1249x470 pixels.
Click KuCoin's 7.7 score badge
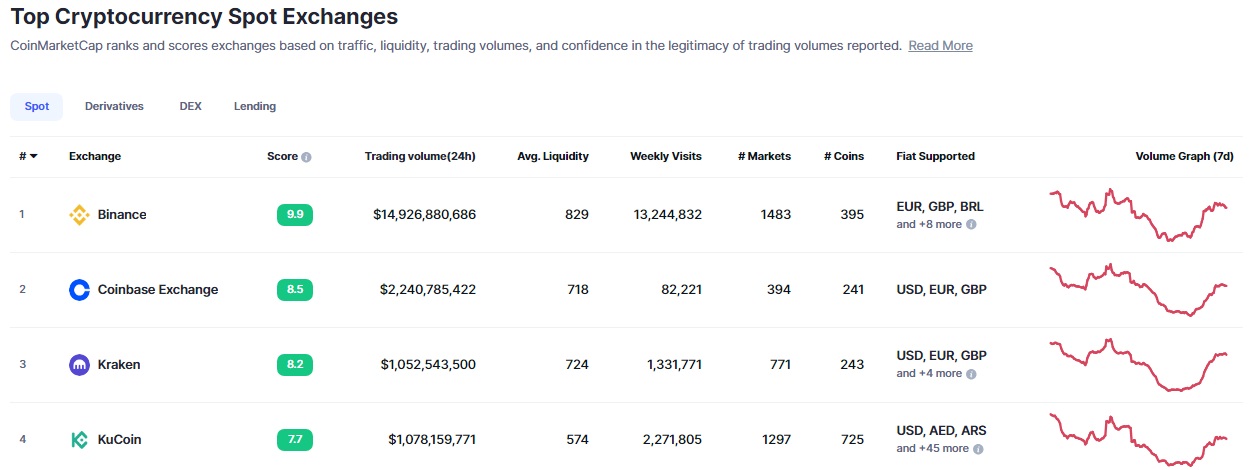pos(295,439)
